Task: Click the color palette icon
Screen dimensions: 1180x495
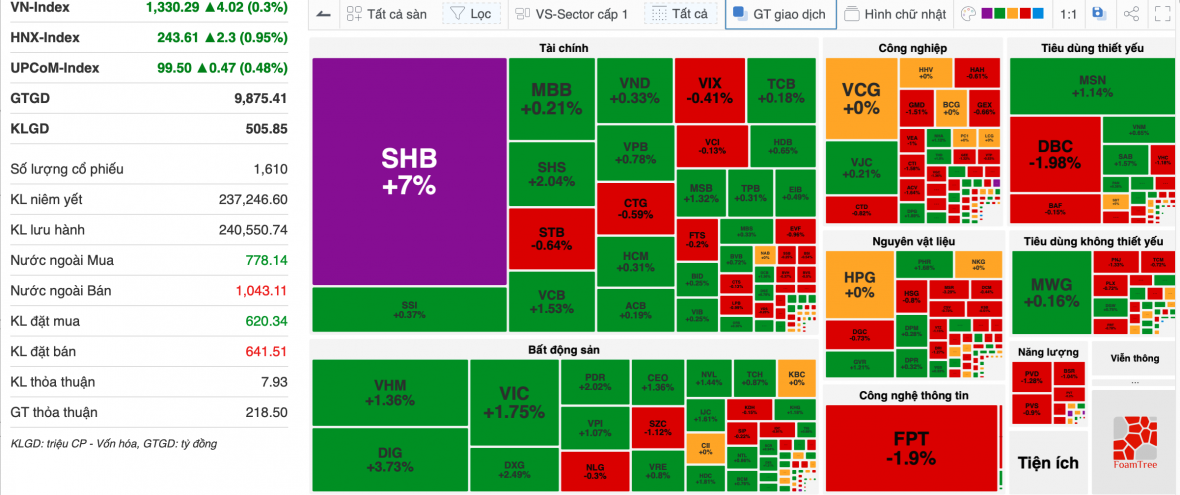Action: point(968,14)
